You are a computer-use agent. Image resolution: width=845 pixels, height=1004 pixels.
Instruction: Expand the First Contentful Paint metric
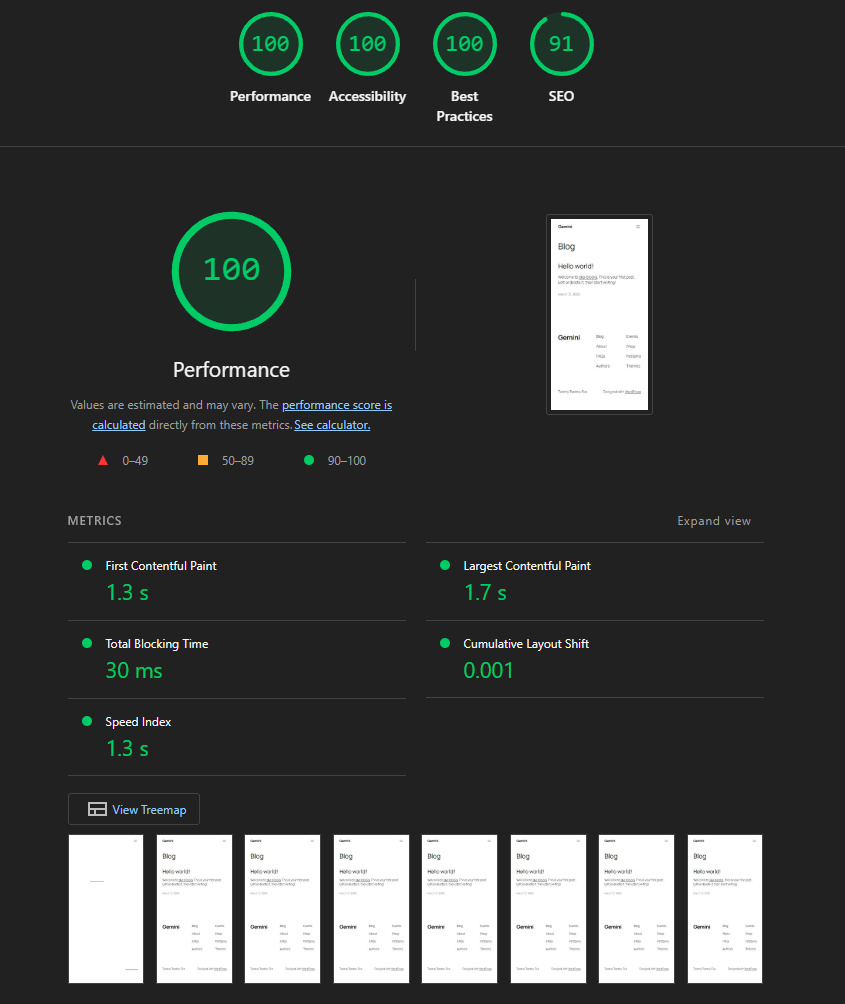point(161,566)
